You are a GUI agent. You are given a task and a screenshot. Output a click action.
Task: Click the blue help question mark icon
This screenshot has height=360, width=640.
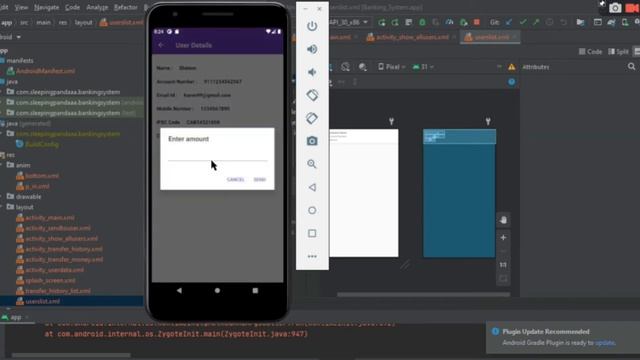coord(511,82)
